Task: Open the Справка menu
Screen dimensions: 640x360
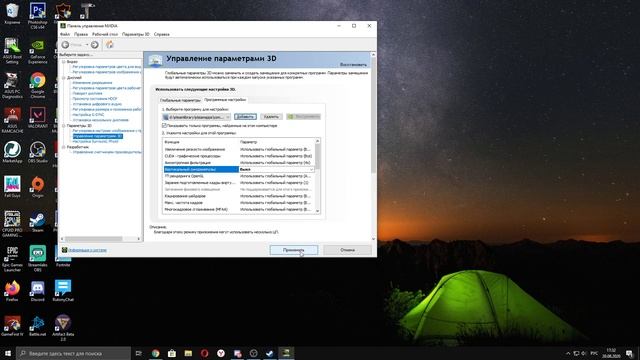Action: [x=162, y=34]
